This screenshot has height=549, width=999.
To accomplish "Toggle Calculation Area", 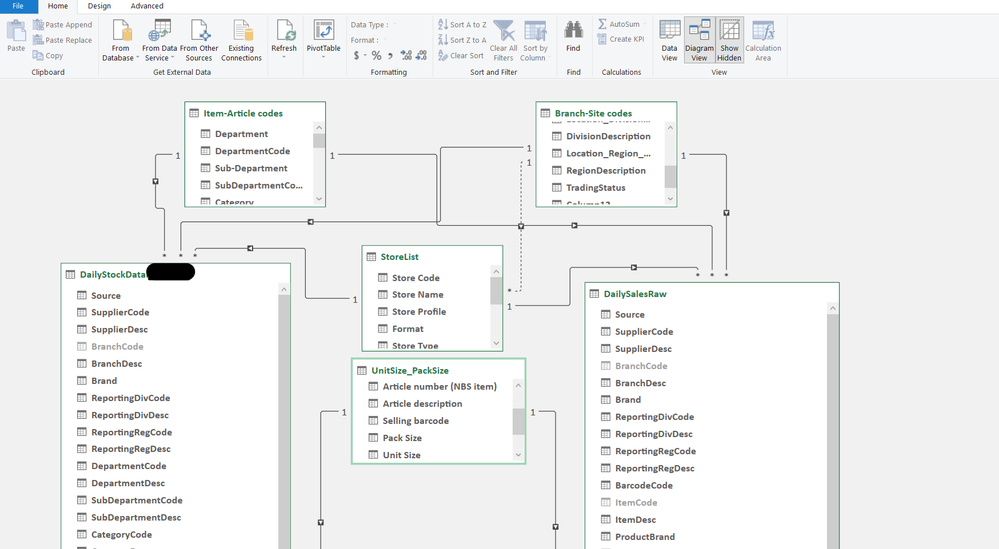I will point(763,41).
